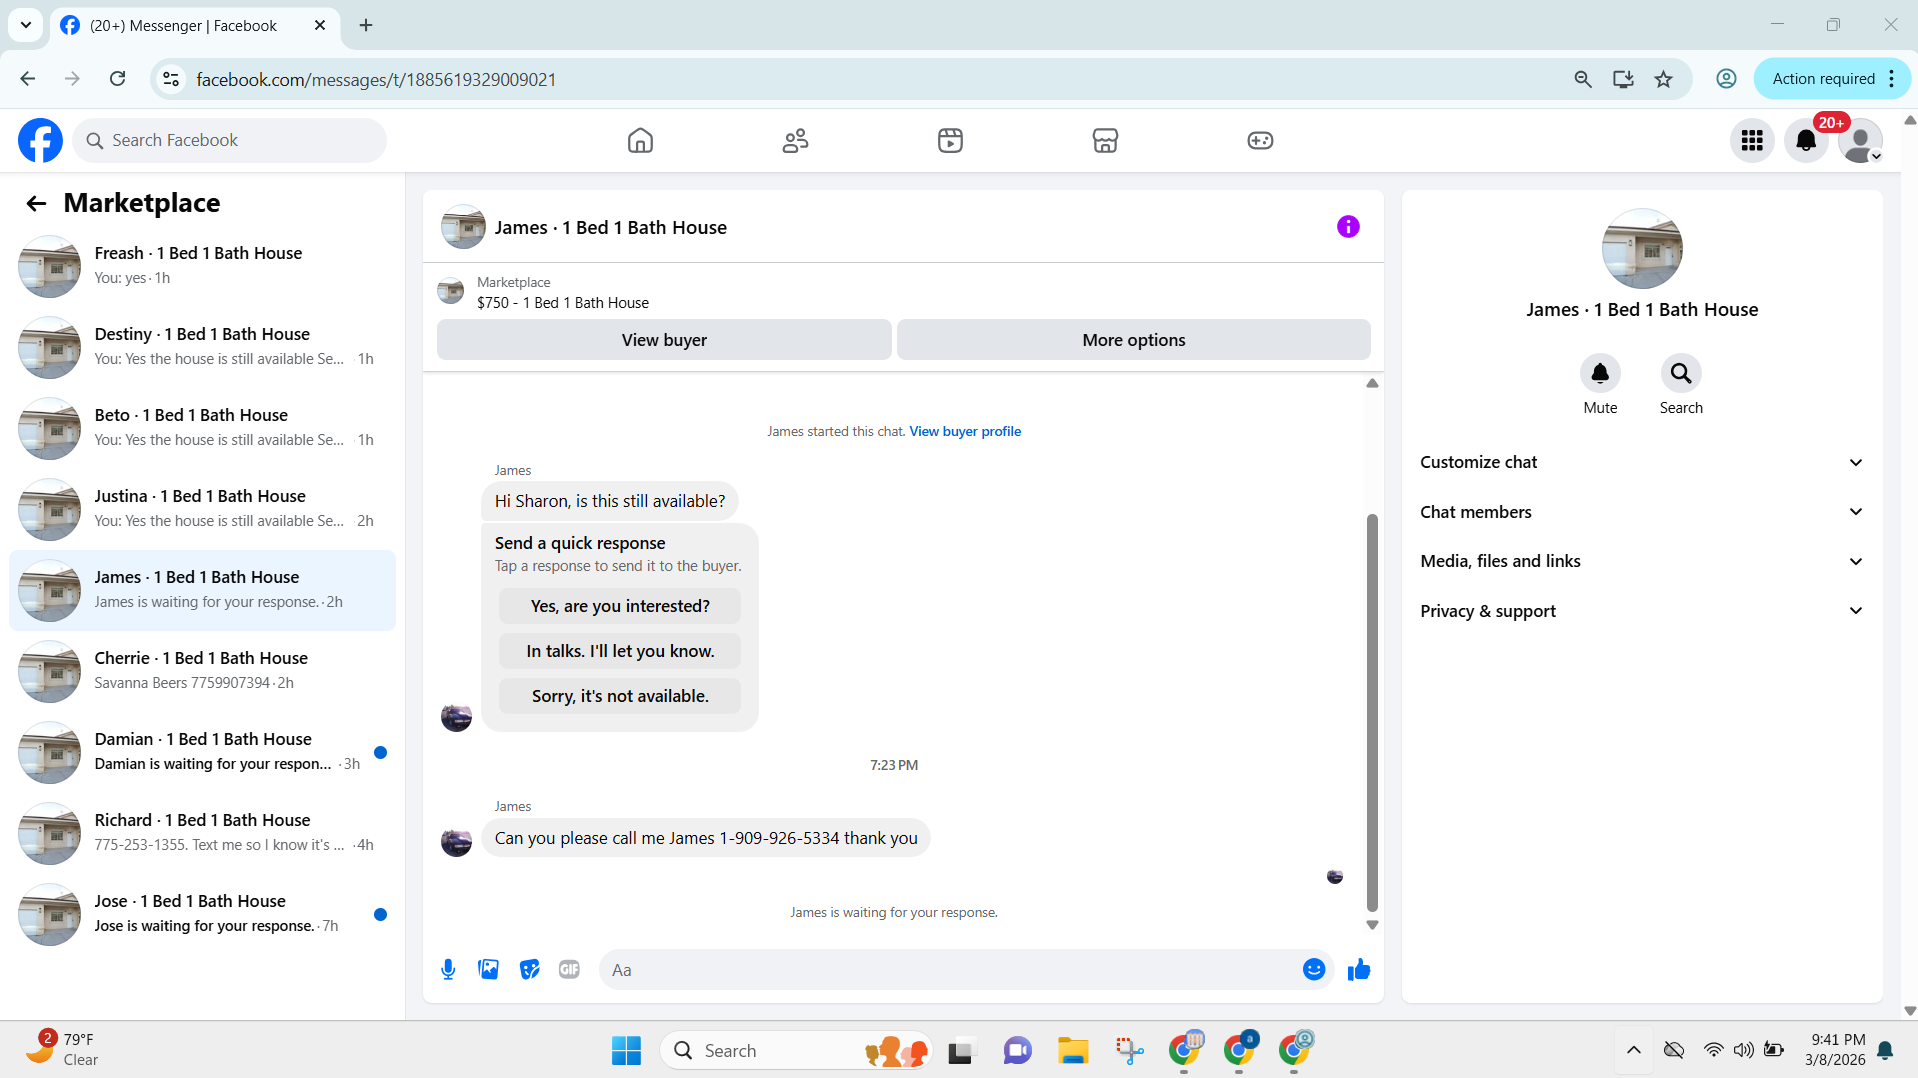Go back in browser history
The height and width of the screenshot is (1078, 1918).
click(28, 79)
